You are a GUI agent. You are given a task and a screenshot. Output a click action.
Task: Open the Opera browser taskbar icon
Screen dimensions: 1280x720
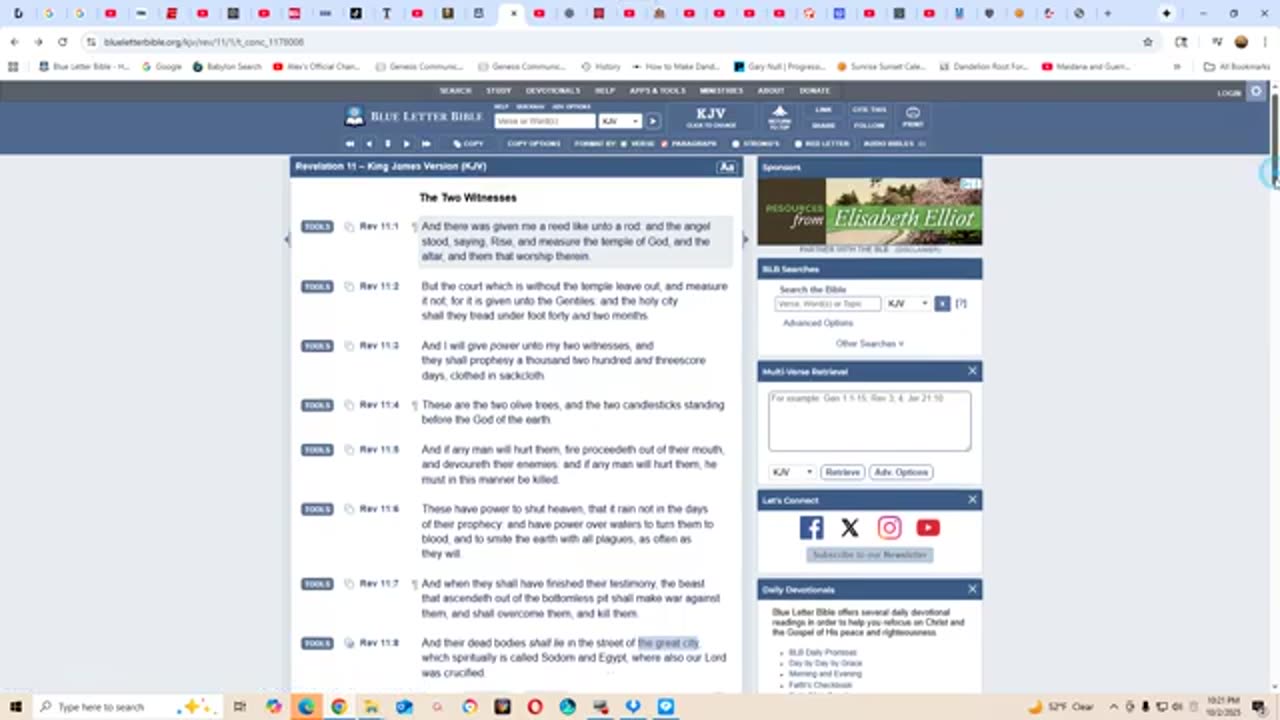[x=535, y=707]
